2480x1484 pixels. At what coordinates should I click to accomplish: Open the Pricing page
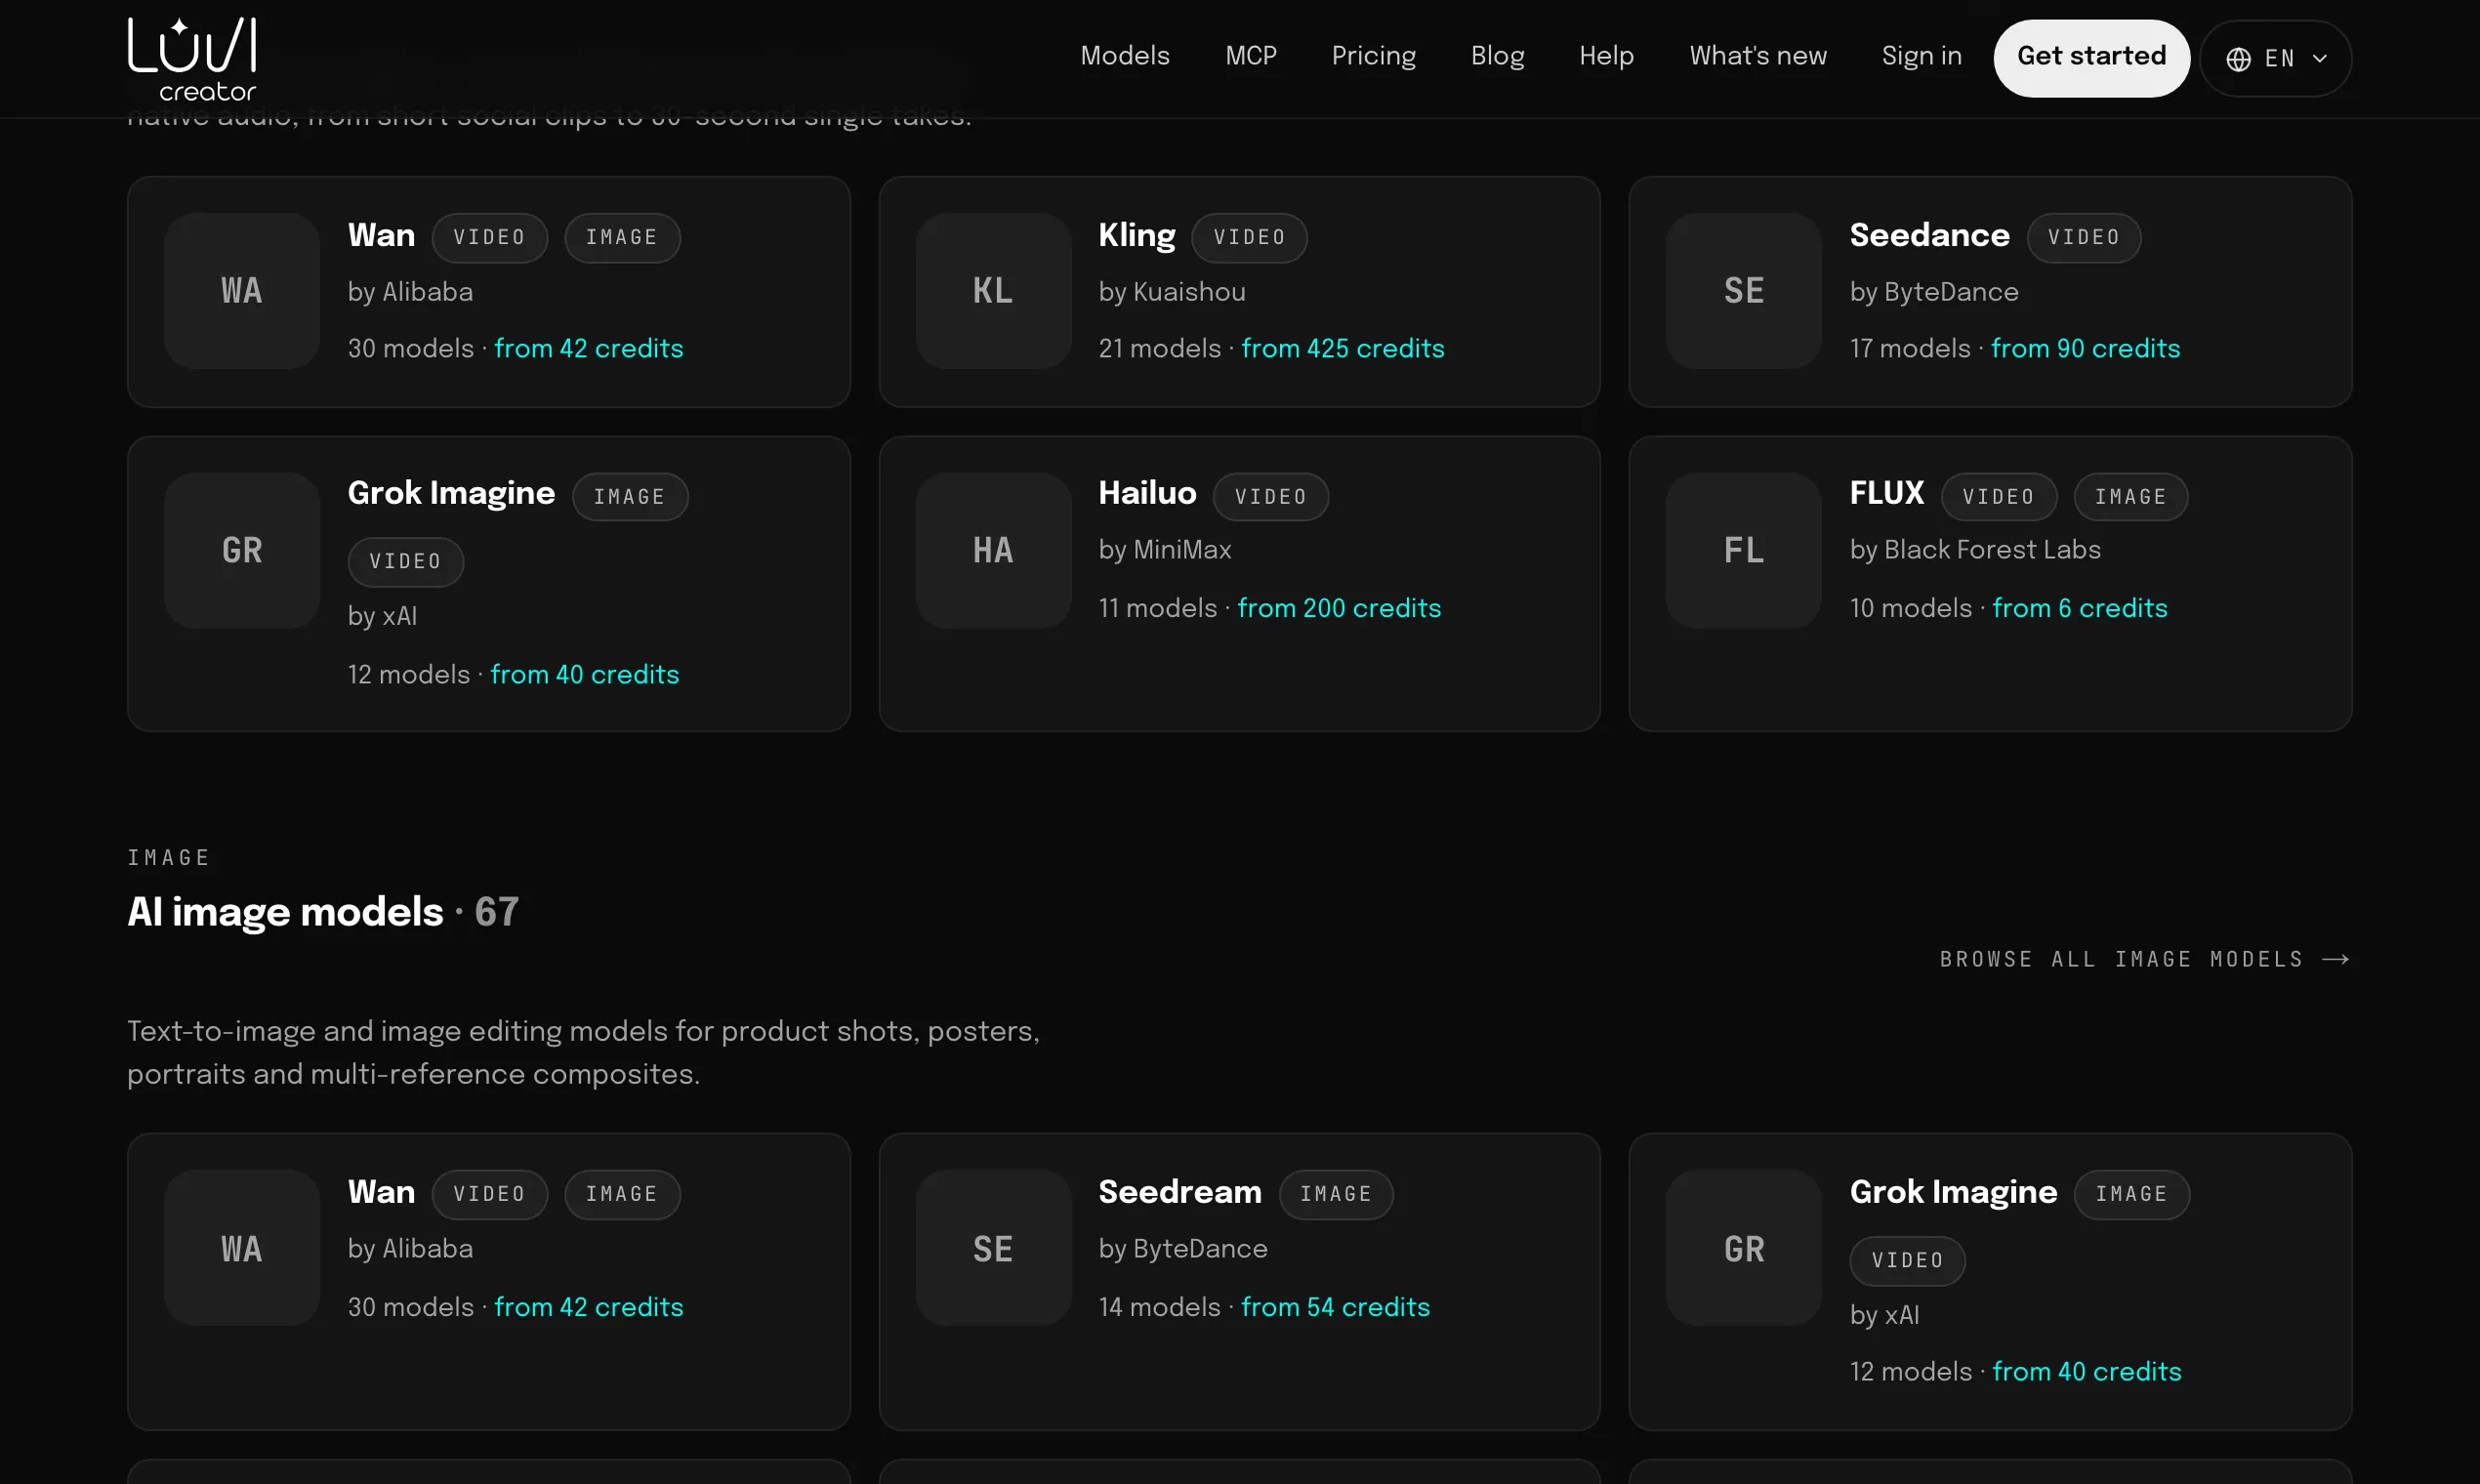tap(1373, 56)
